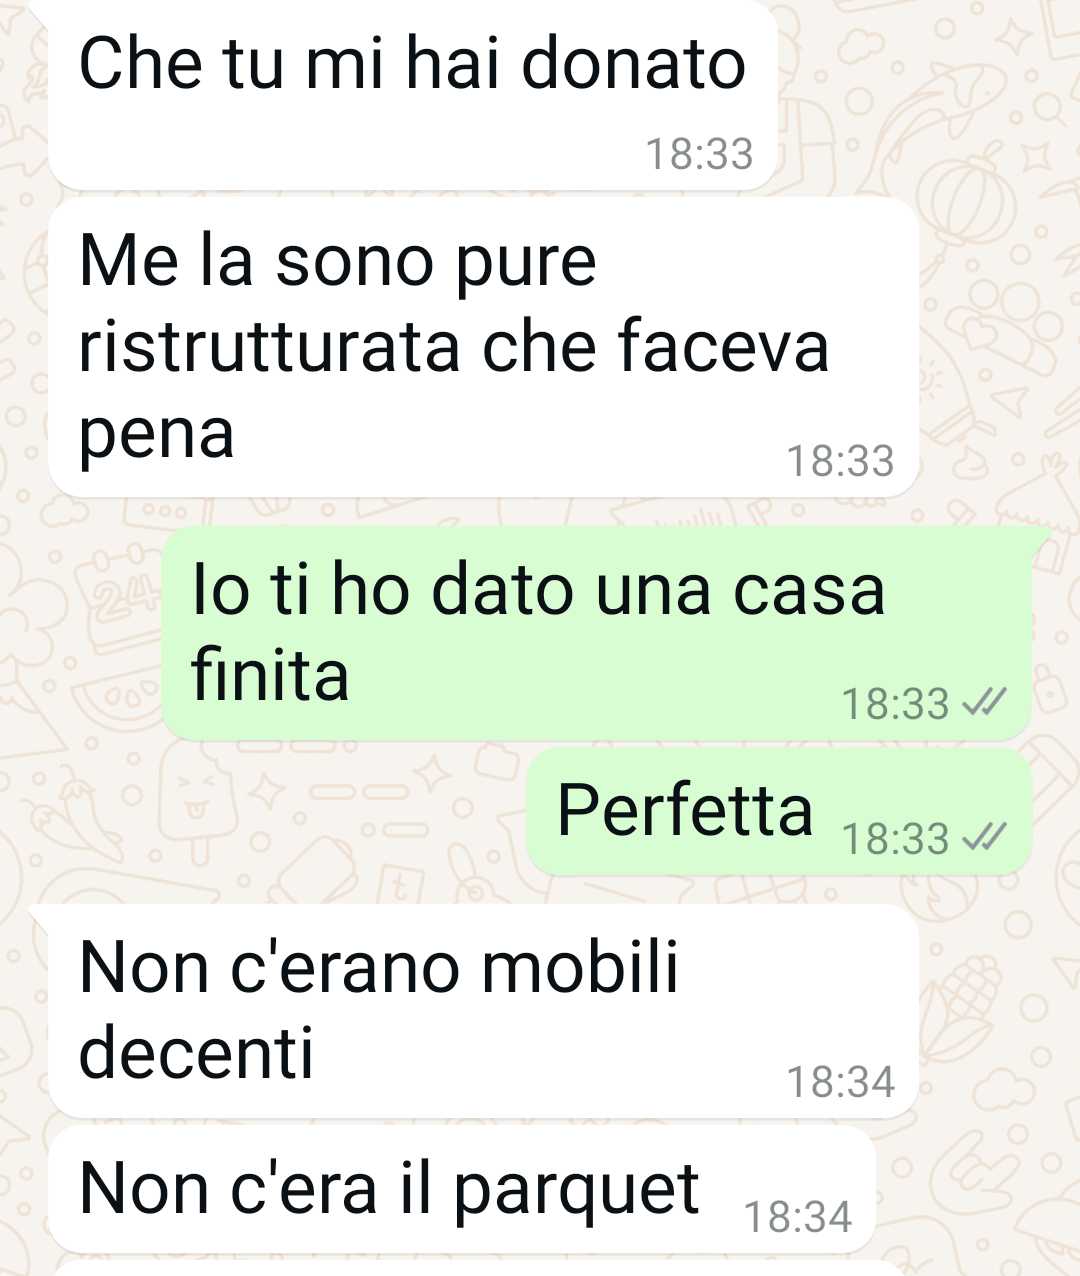Image resolution: width=1080 pixels, height=1276 pixels.
Task: Click the 18:33 timestamp in the "Perfetta" bubble
Action: click(895, 838)
